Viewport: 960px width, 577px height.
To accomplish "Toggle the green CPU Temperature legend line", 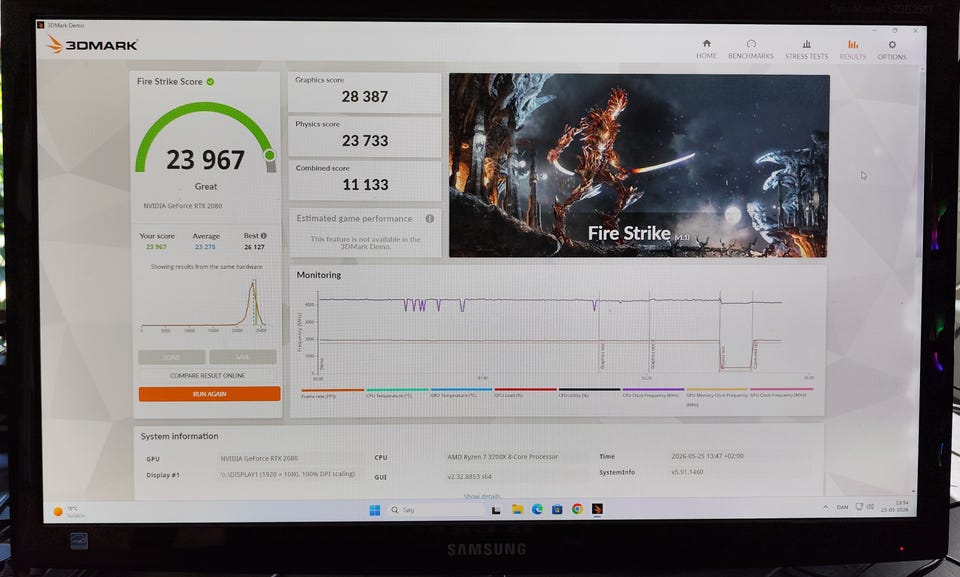I will (x=397, y=393).
